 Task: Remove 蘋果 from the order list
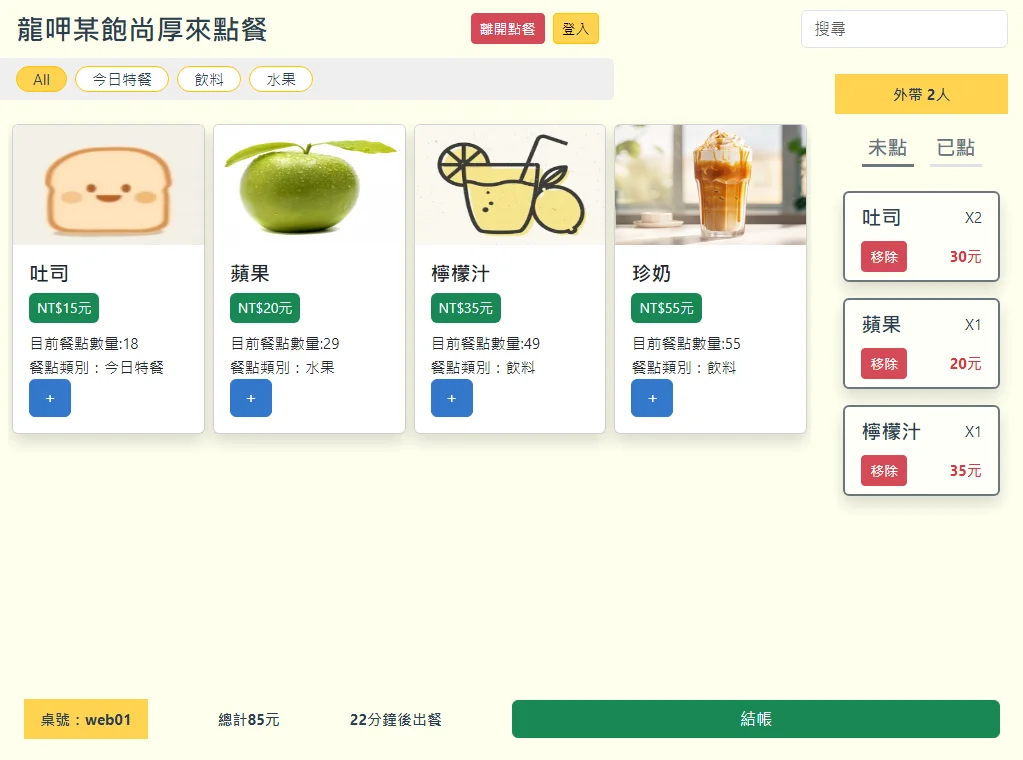[884, 363]
